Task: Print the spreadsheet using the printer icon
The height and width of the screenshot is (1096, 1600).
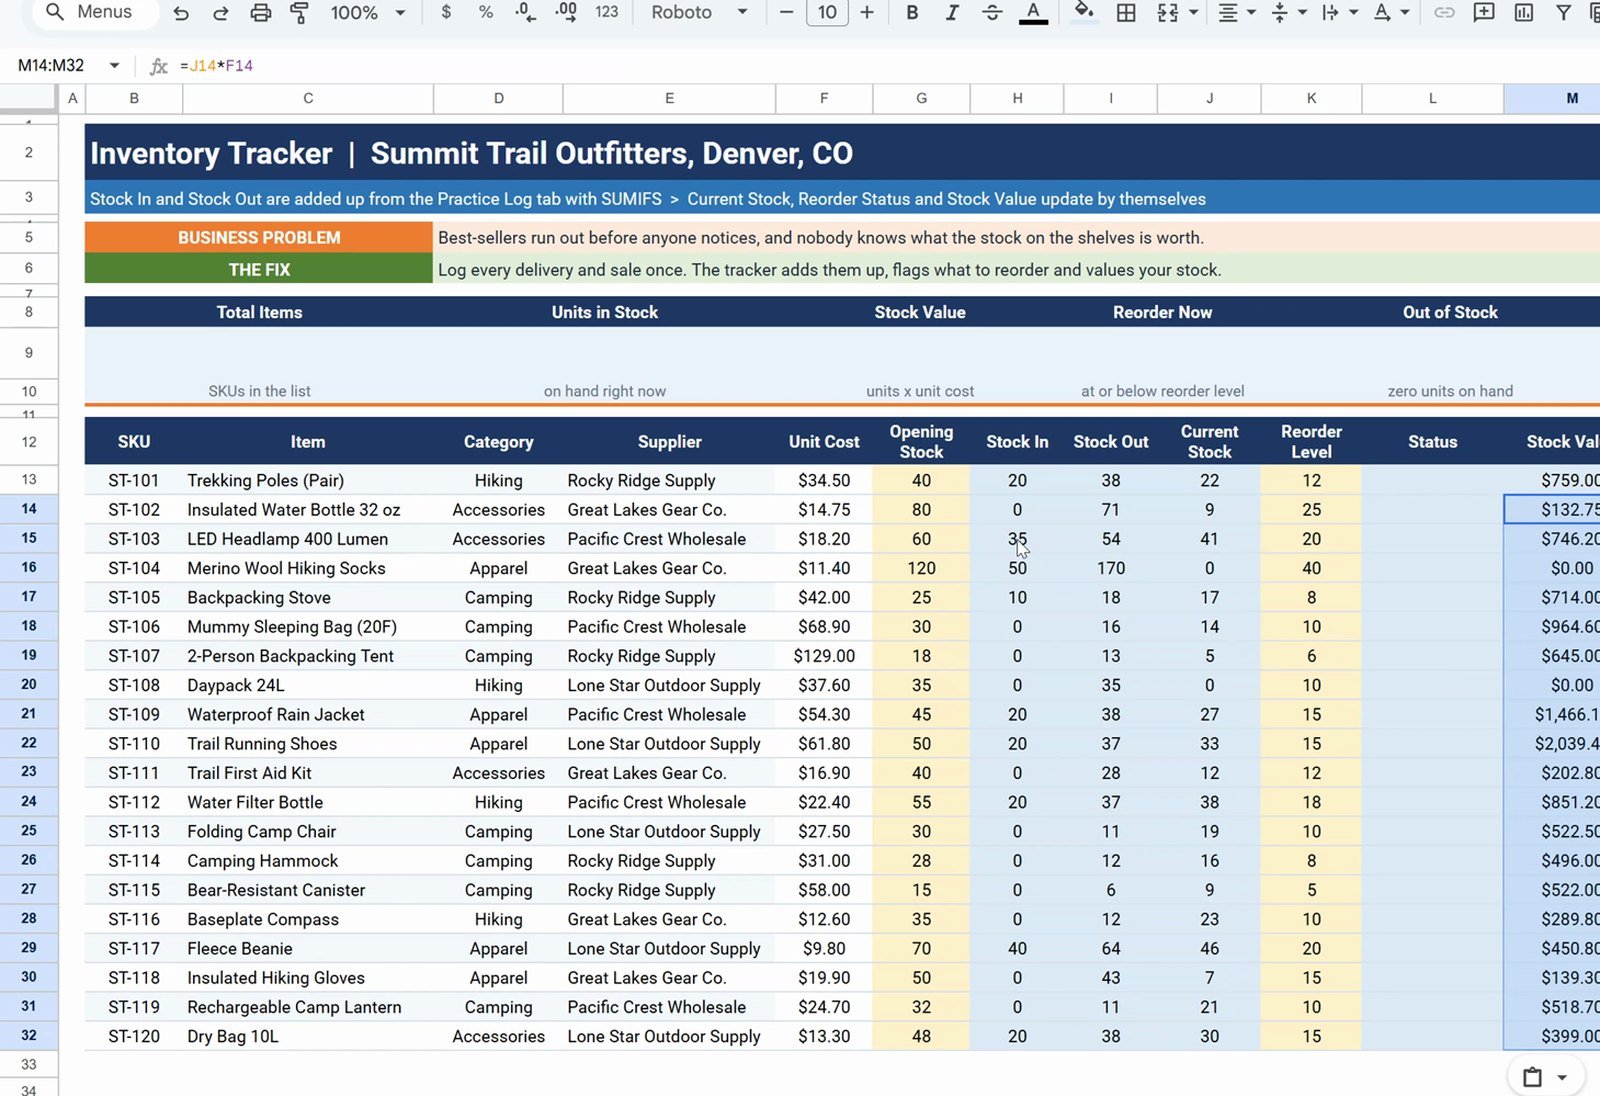Action: pos(260,13)
